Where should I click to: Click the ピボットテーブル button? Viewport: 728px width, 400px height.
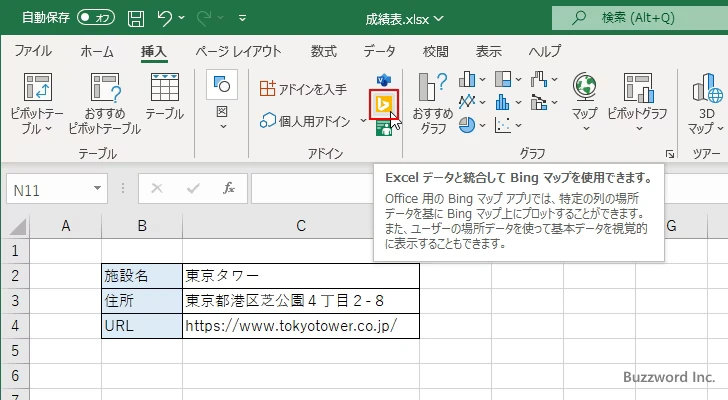[37, 103]
